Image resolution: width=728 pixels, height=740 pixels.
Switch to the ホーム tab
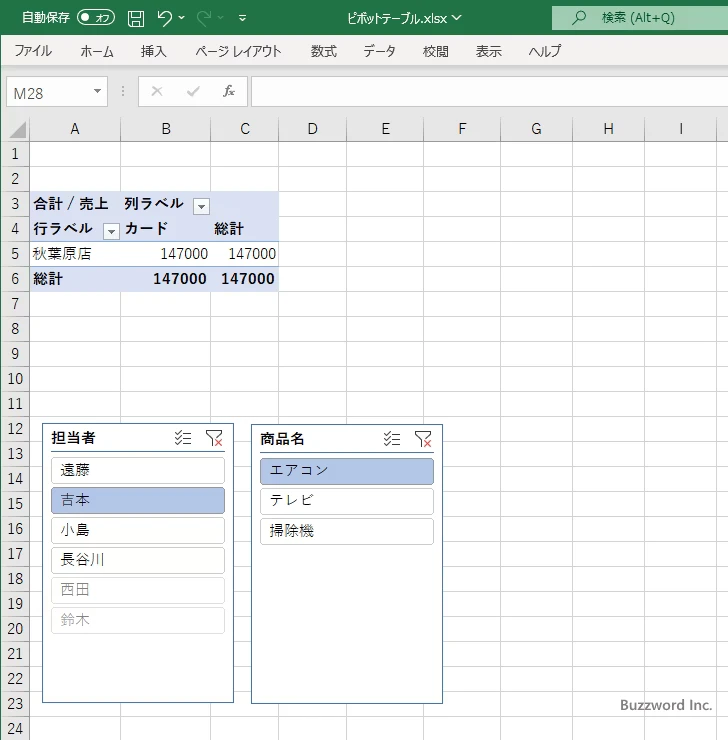click(97, 51)
